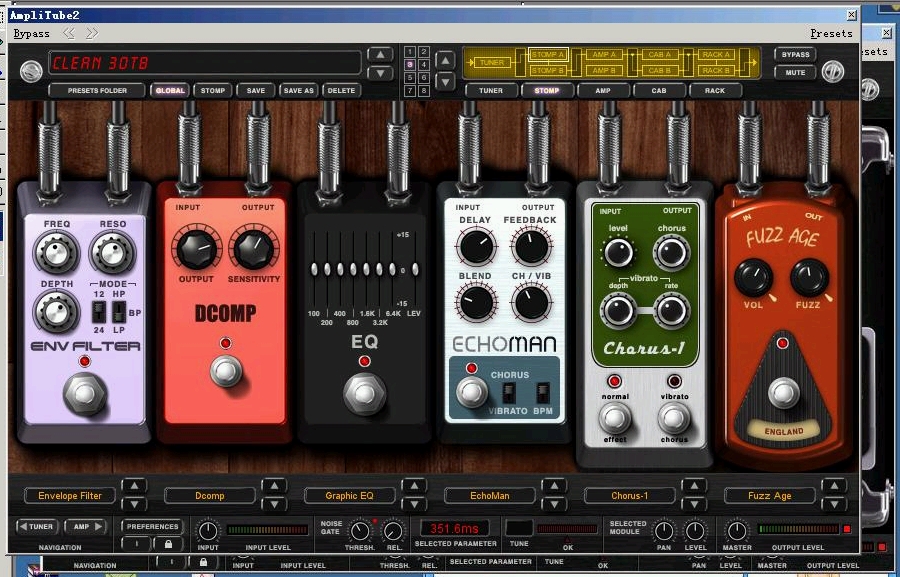This screenshot has width=900, height=577.
Task: Click the preset up arrow beside CLEAN 30TB
Action: pos(380,55)
